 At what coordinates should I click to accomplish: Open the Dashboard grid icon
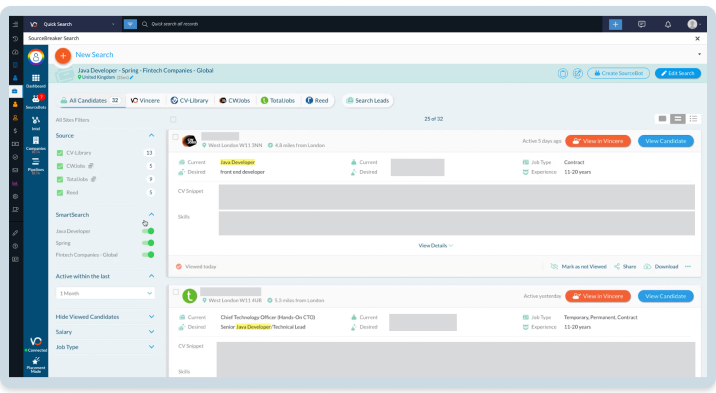click(x=36, y=81)
